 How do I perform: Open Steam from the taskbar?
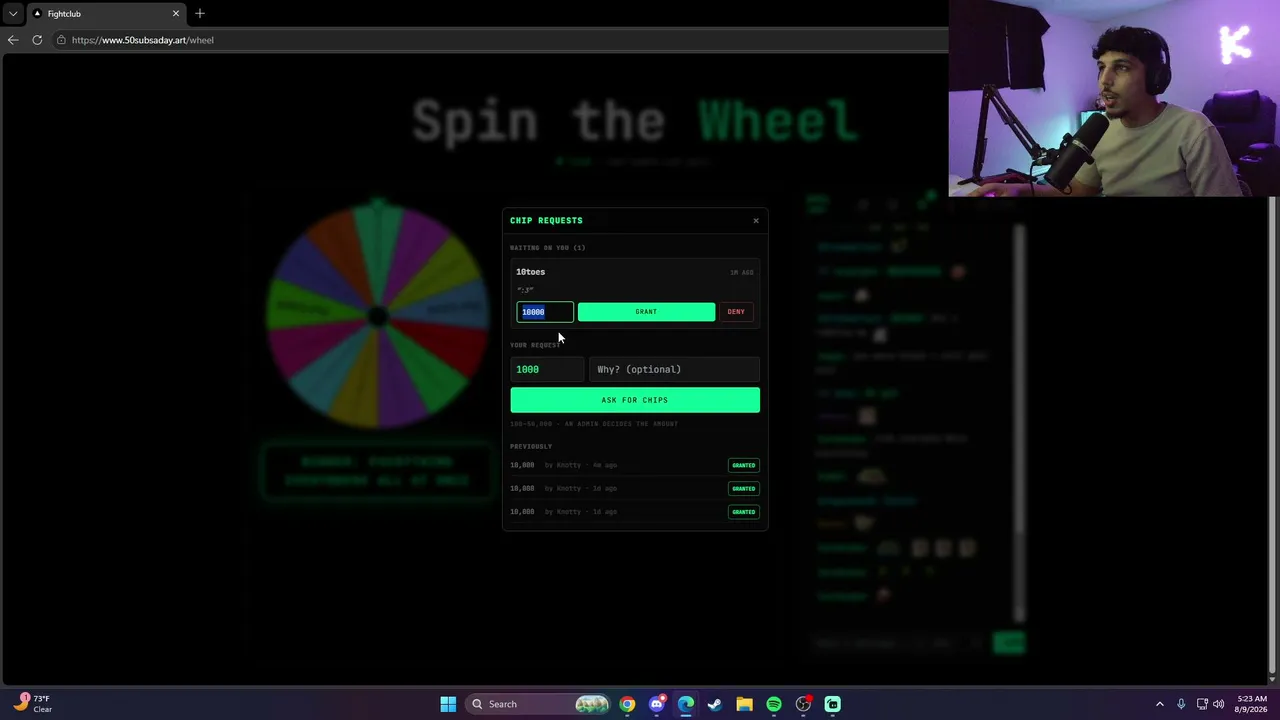coord(715,704)
